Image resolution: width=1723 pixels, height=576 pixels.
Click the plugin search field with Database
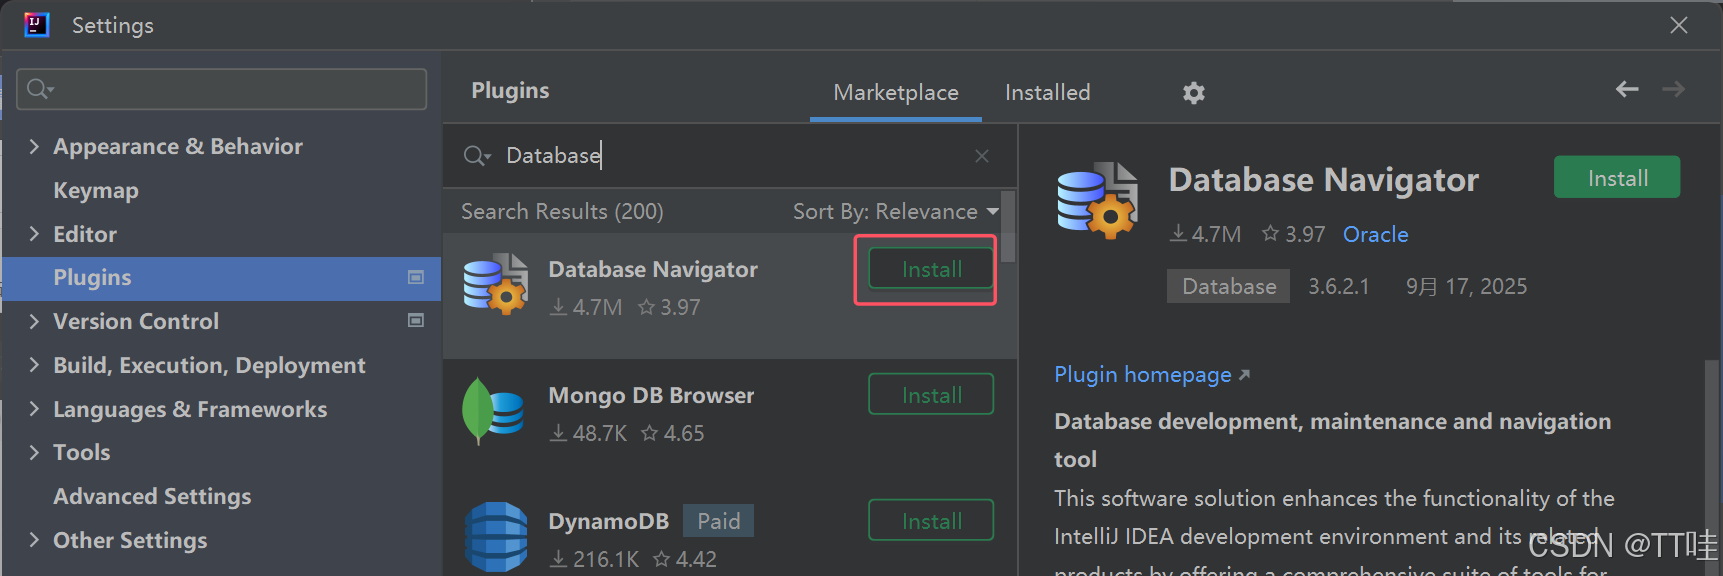click(x=730, y=156)
